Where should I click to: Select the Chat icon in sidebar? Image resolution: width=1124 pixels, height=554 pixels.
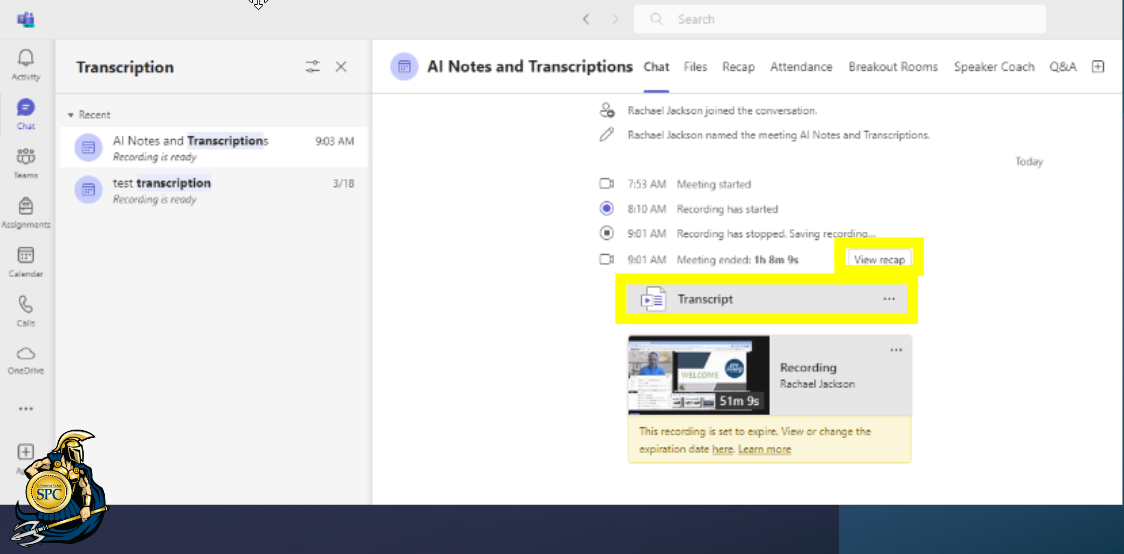(x=26, y=114)
